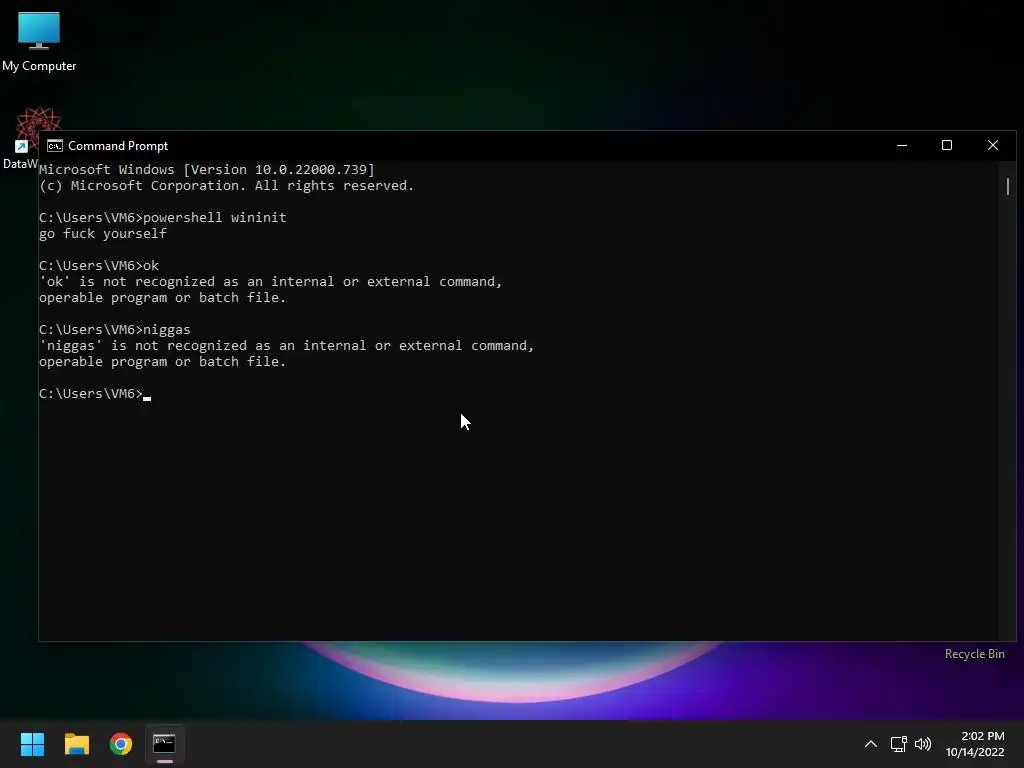Click the "'ok' is not recognized" error line
1024x768 pixels.
[x=270, y=281]
